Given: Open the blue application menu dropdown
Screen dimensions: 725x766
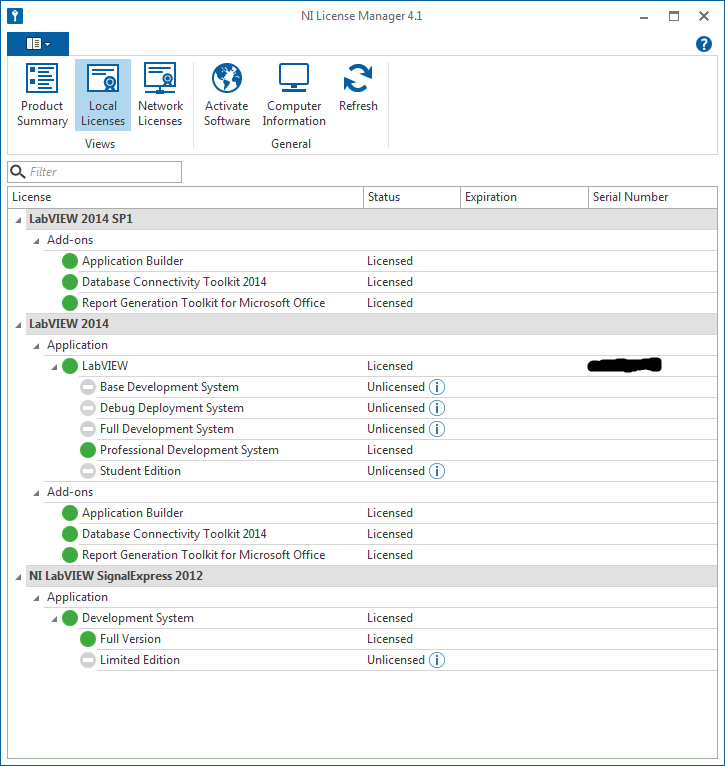Looking at the screenshot, I should 38,44.
